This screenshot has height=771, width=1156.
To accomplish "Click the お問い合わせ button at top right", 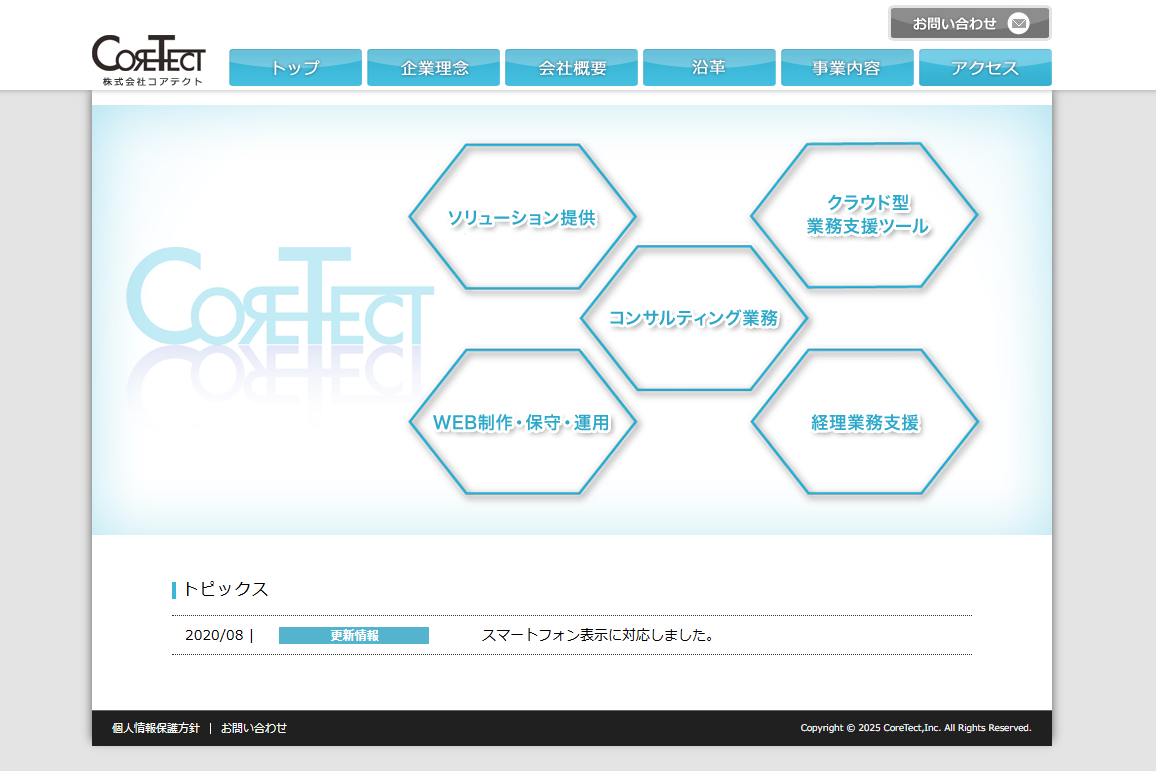I will pos(955,22).
